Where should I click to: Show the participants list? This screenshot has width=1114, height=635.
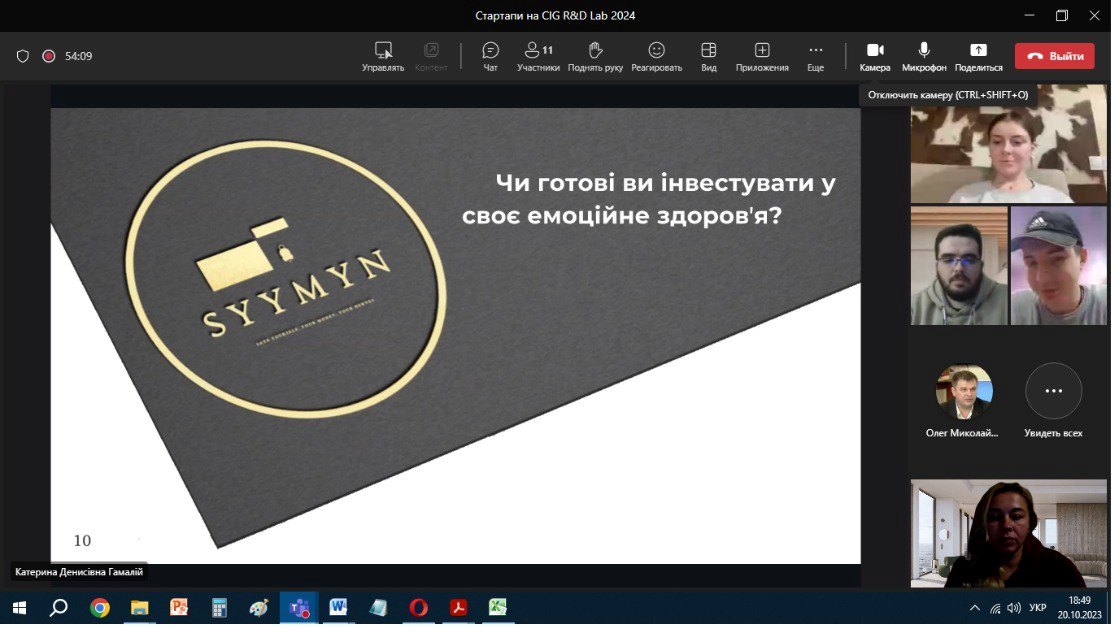click(x=538, y=56)
